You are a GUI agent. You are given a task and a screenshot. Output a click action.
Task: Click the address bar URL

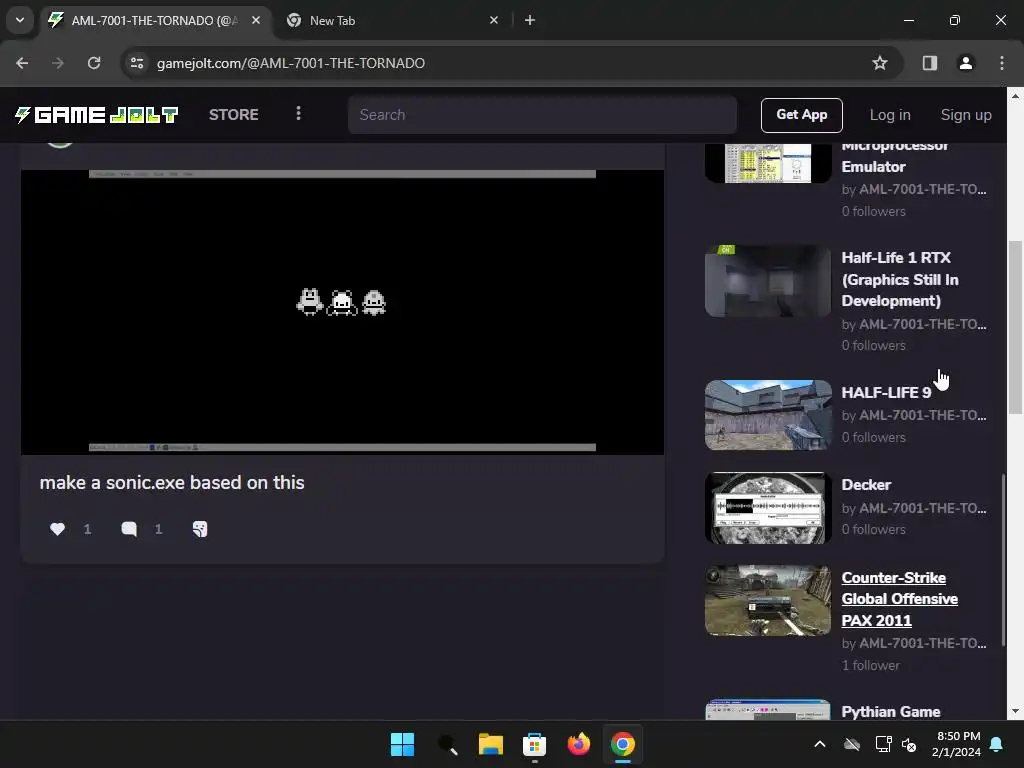pyautogui.click(x=291, y=63)
